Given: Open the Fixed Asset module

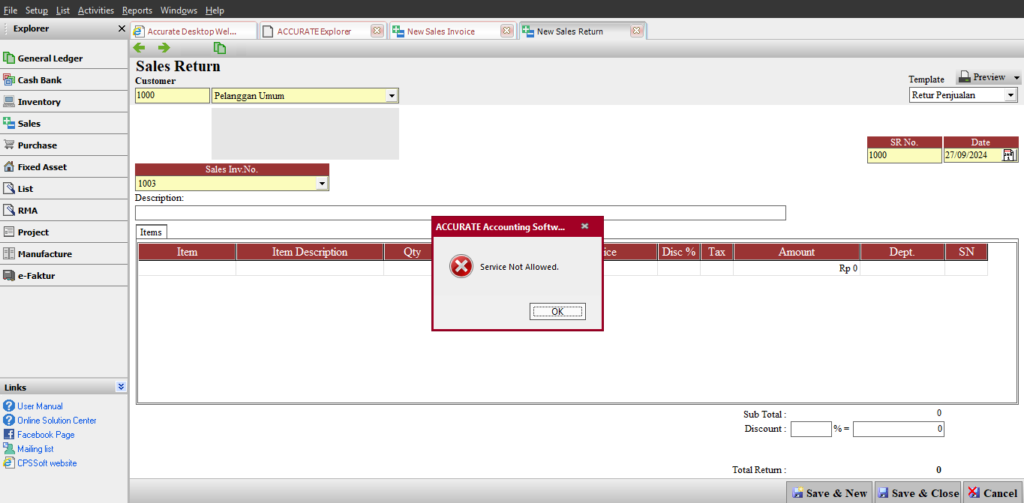Looking at the screenshot, I should (x=63, y=167).
